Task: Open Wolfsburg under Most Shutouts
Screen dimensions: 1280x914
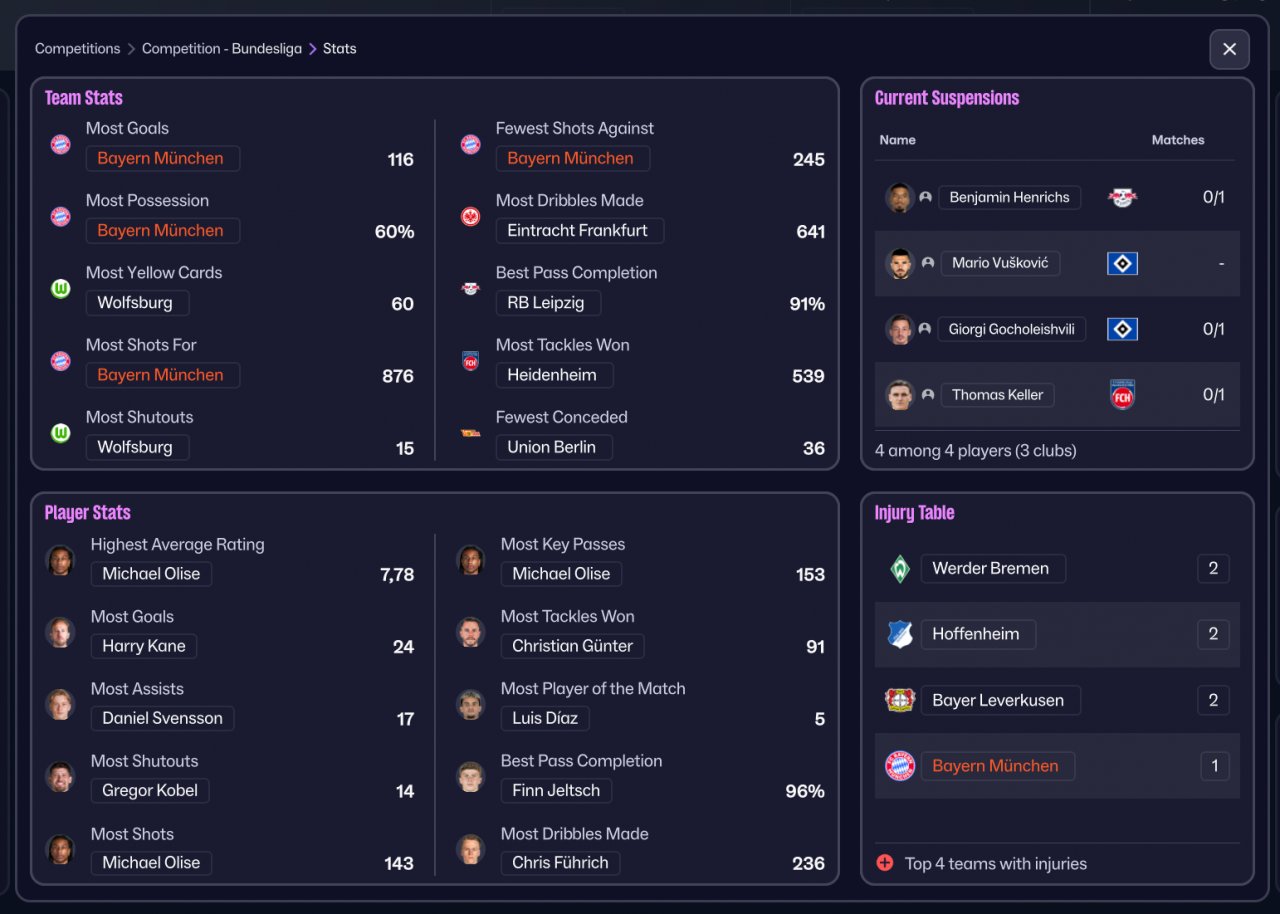Action: point(136,447)
